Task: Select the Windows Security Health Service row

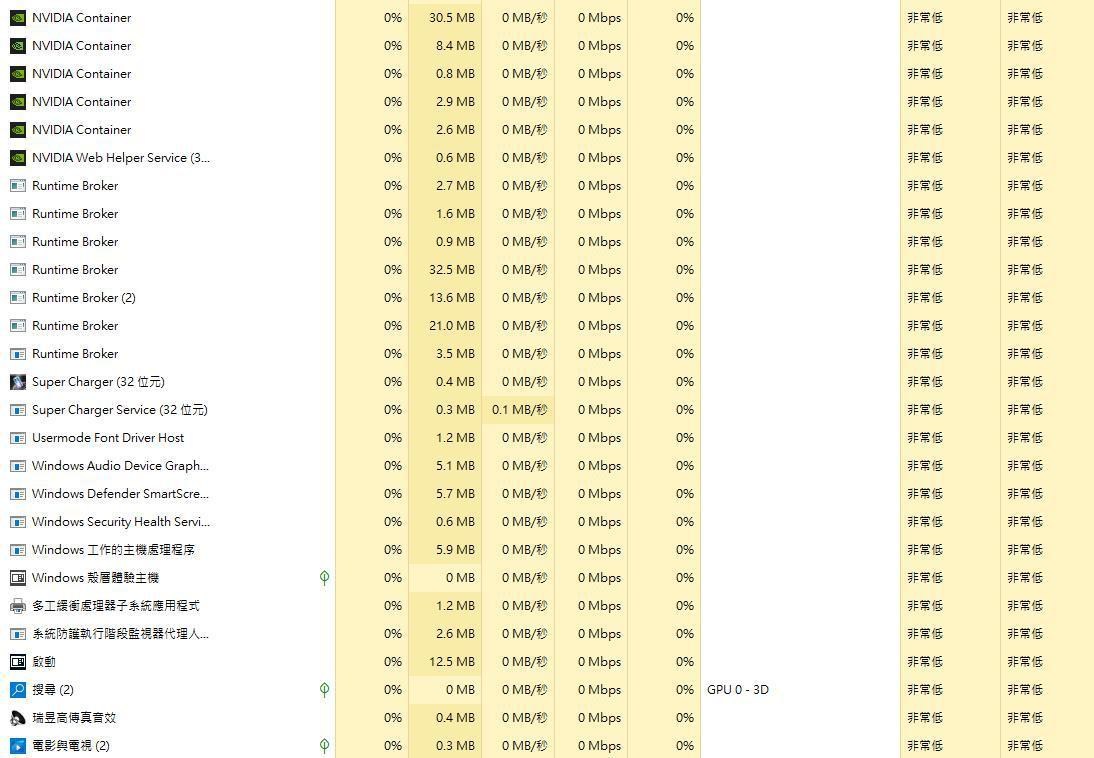Action: coord(120,522)
